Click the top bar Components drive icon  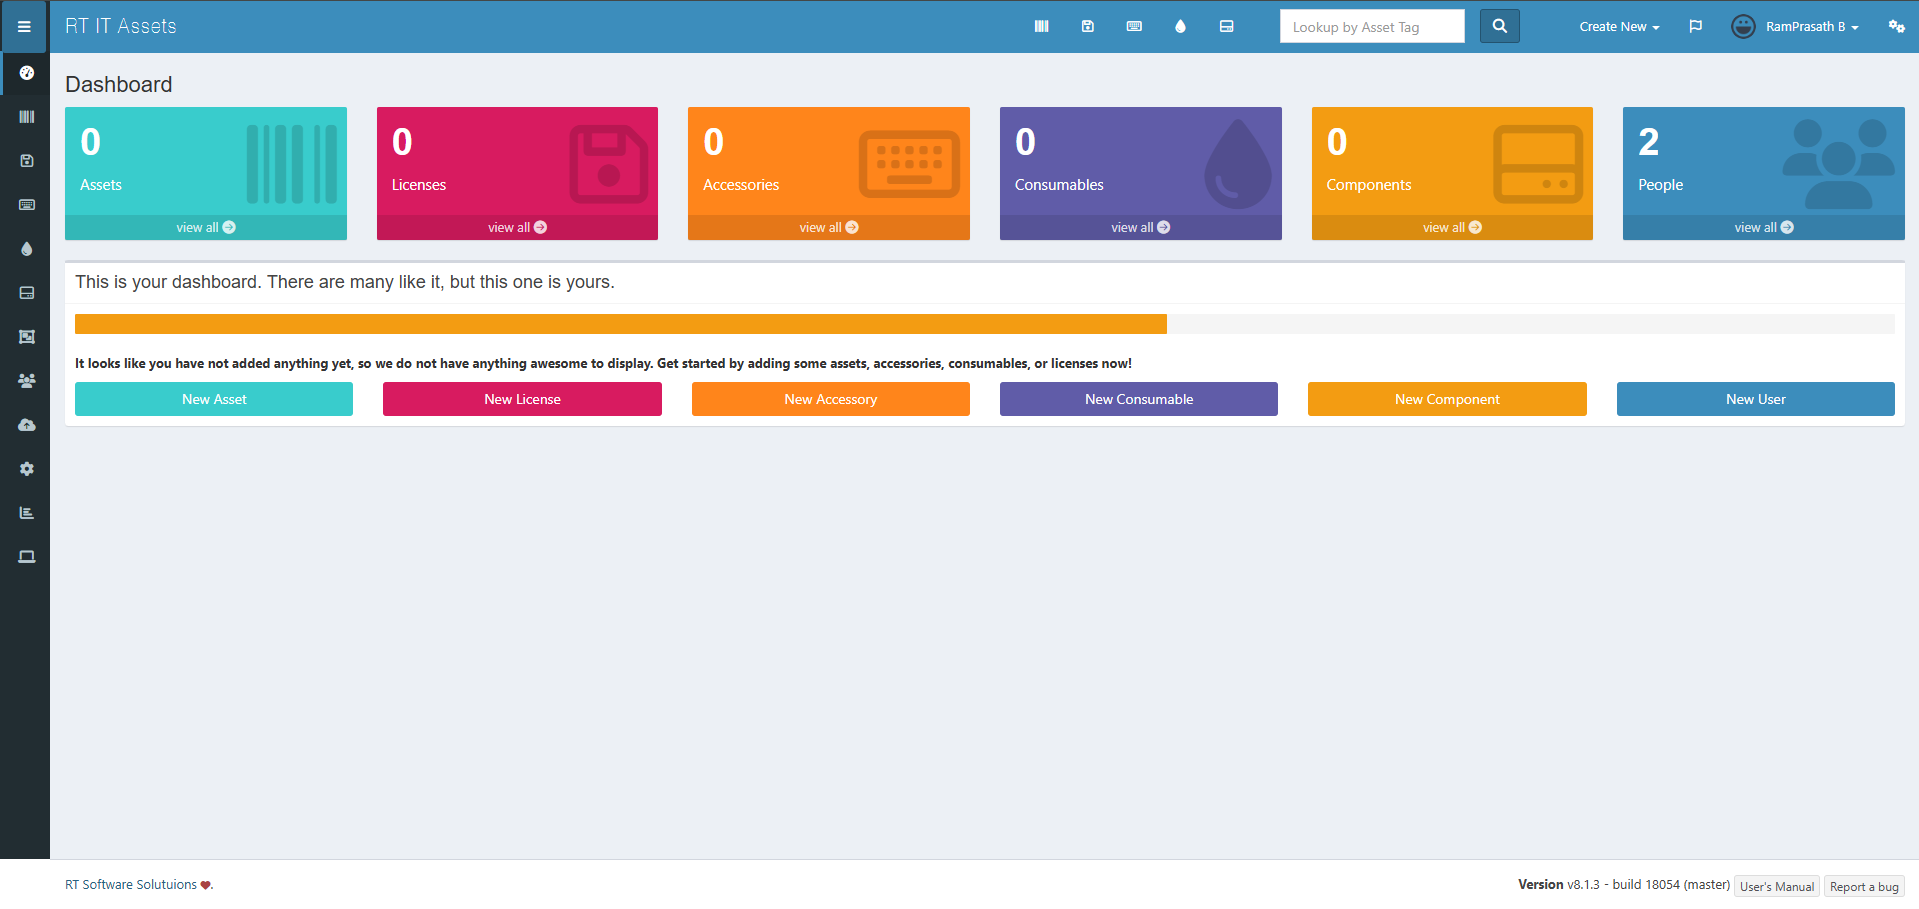click(x=1226, y=27)
